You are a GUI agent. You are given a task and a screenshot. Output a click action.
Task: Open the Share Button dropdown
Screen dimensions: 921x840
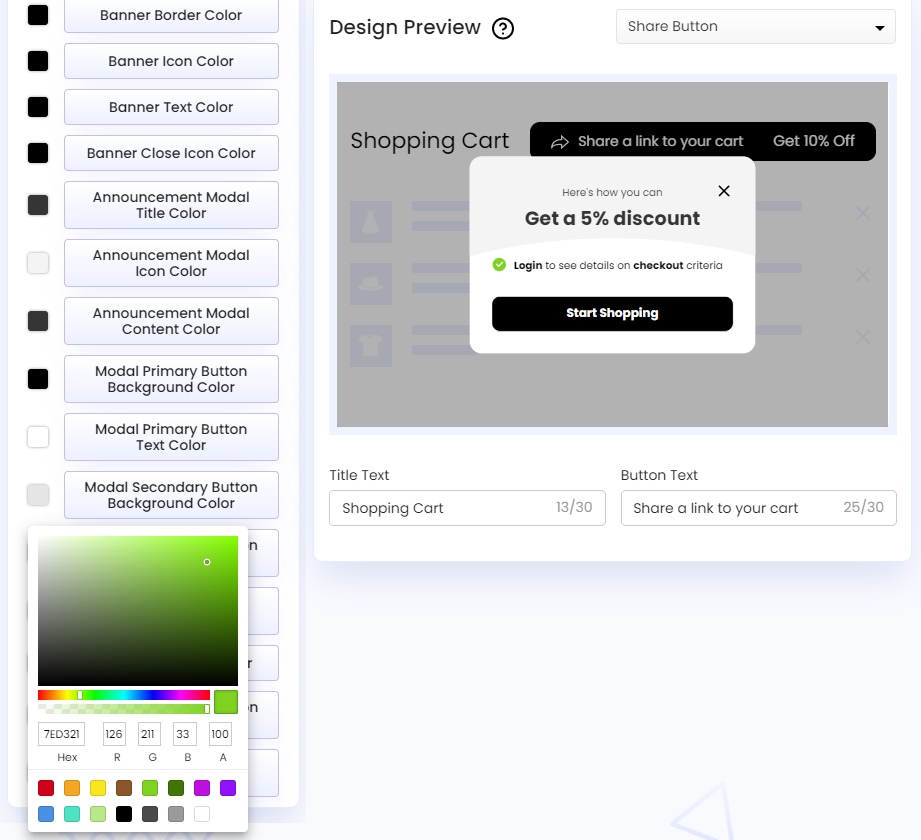(x=755, y=26)
